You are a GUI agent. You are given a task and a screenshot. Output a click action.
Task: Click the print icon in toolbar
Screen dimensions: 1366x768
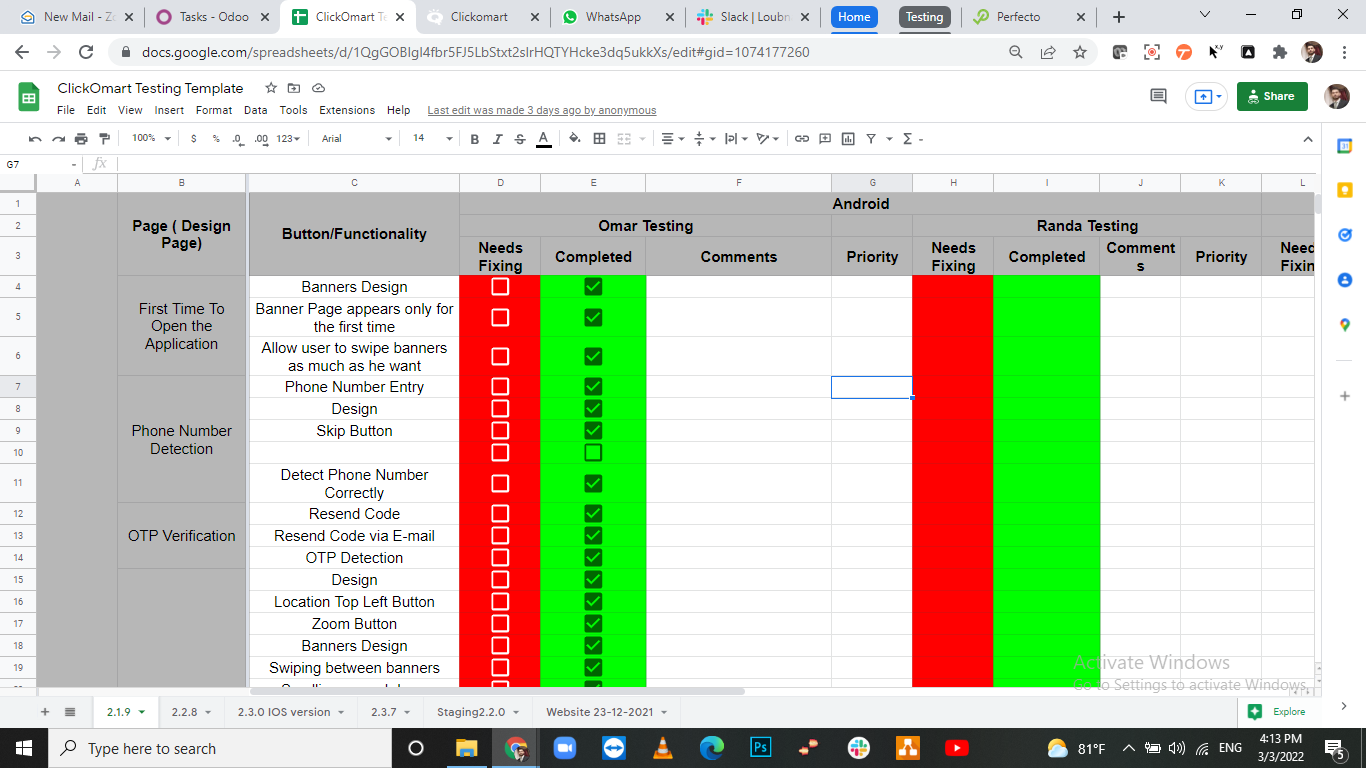[x=81, y=139]
